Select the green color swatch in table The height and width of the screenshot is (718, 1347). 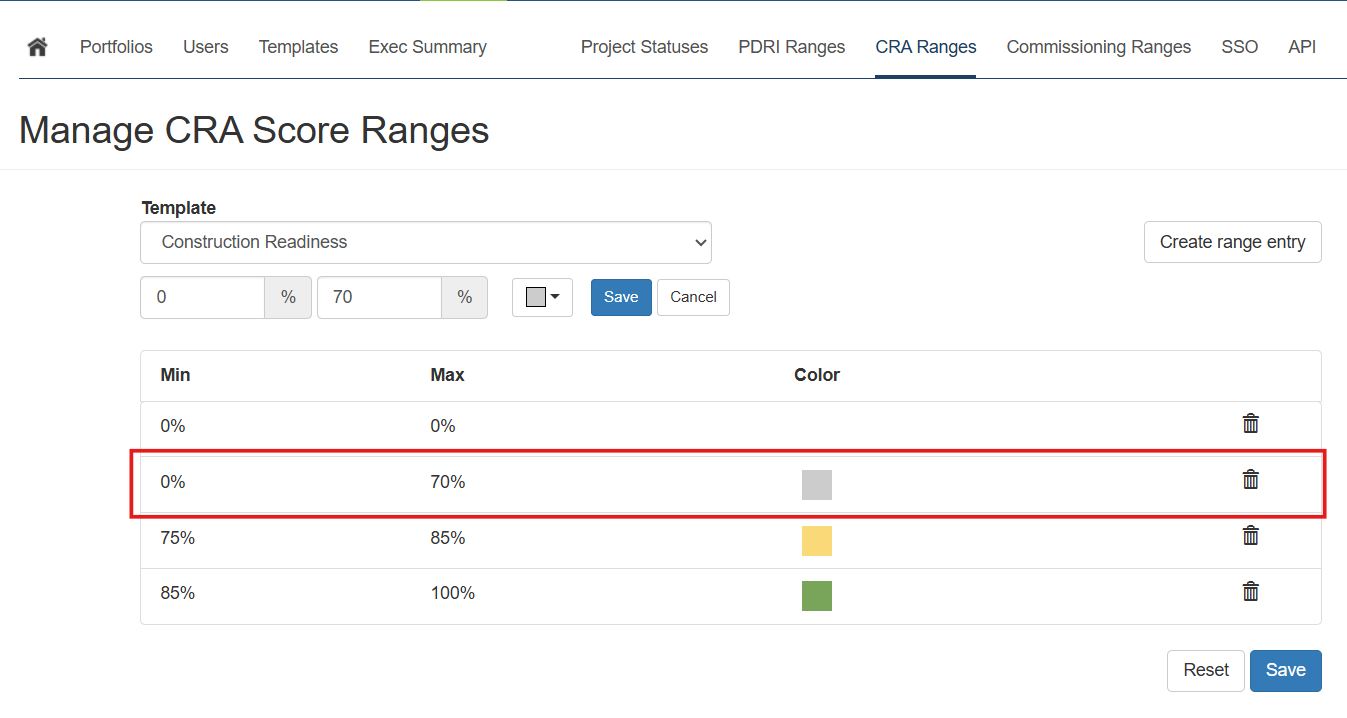pyautogui.click(x=816, y=596)
